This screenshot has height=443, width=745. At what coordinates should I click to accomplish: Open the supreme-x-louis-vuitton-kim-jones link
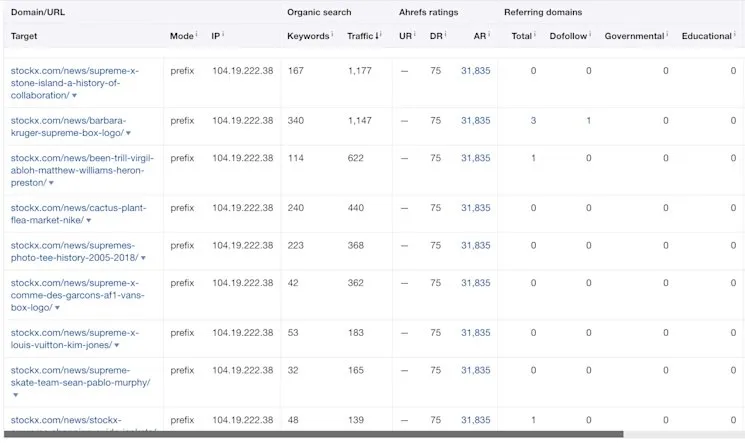[75, 339]
